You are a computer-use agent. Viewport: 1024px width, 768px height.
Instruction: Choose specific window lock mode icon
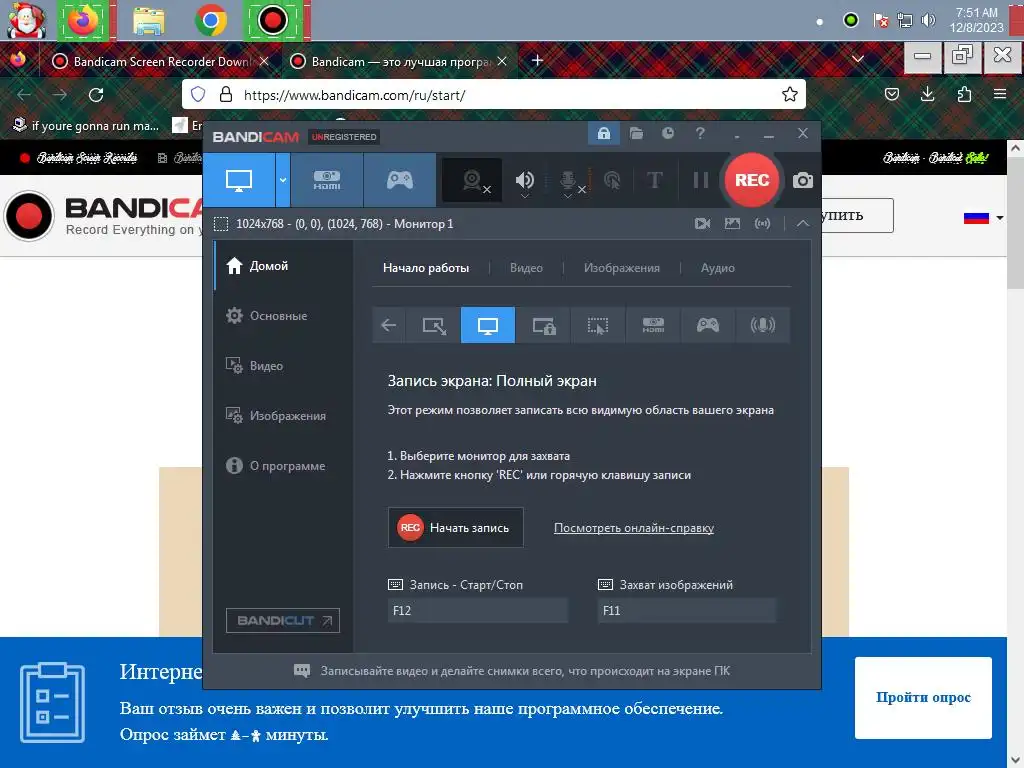pos(543,325)
